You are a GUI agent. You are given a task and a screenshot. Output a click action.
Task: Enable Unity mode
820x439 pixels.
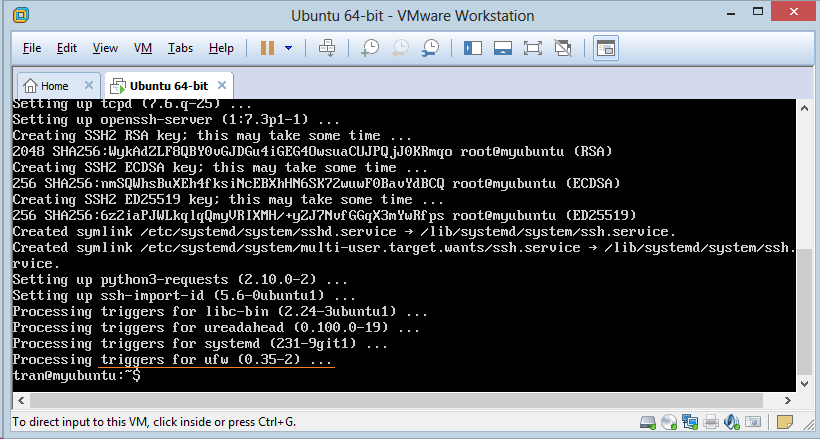[563, 48]
